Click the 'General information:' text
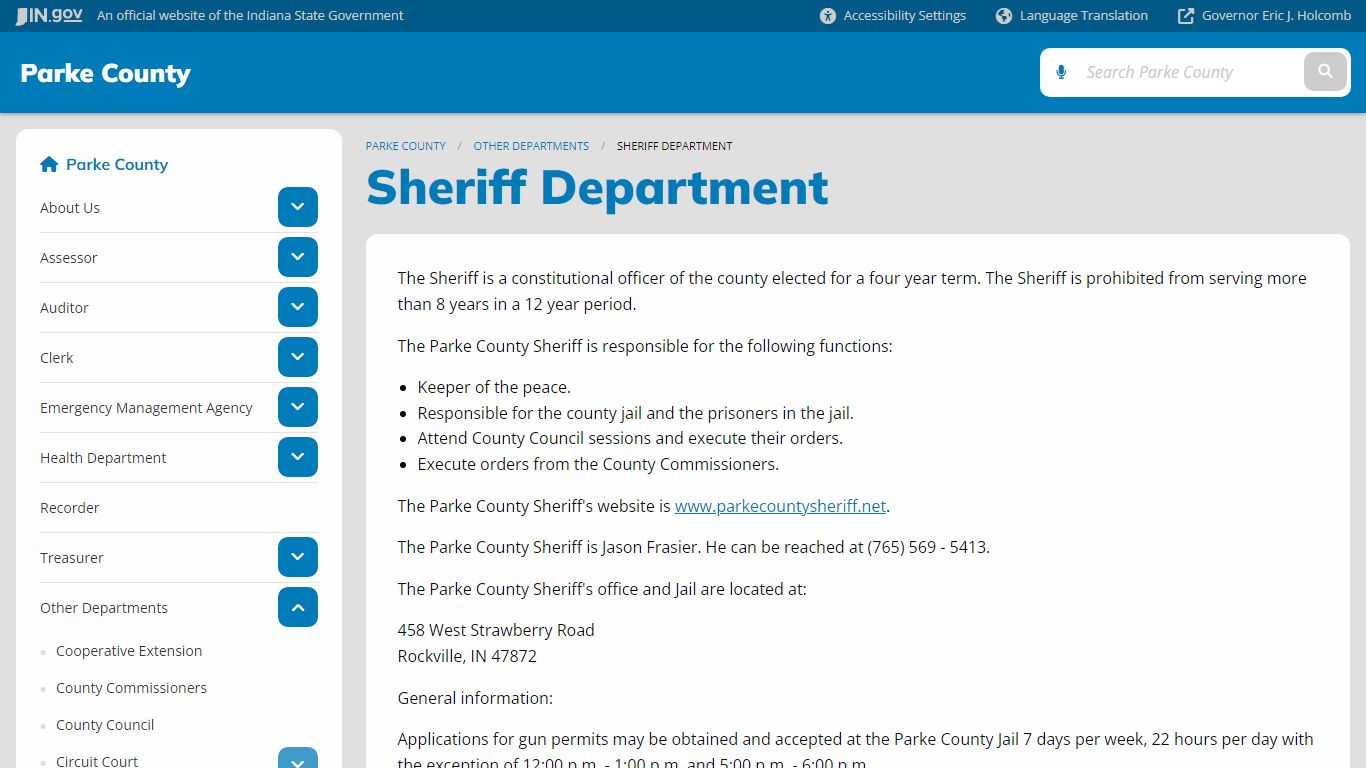The width and height of the screenshot is (1366, 768). pos(475,698)
